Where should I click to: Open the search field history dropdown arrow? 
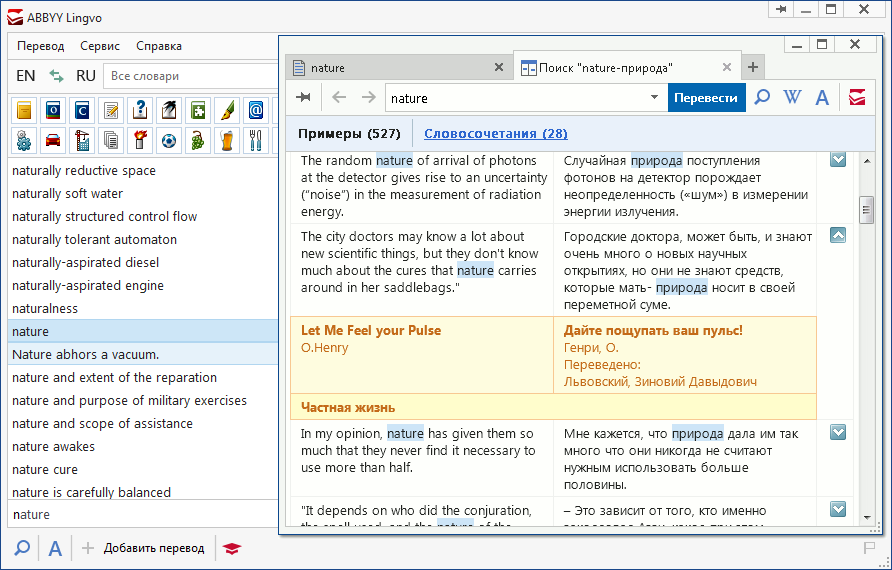(654, 97)
